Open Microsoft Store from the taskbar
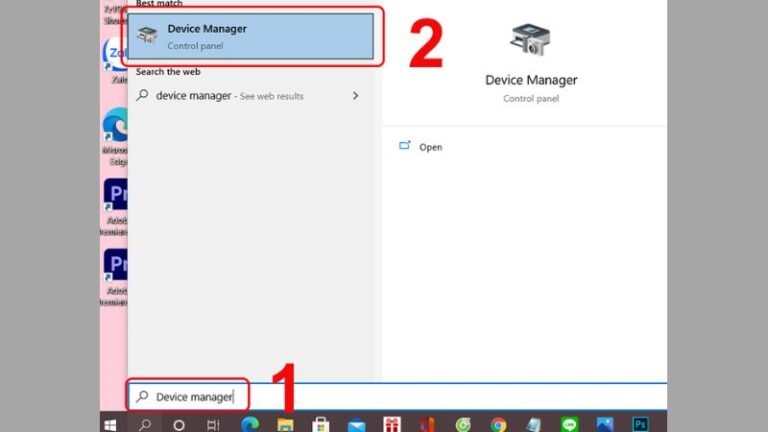Screen dimensions: 768x432 (x=321, y=424)
